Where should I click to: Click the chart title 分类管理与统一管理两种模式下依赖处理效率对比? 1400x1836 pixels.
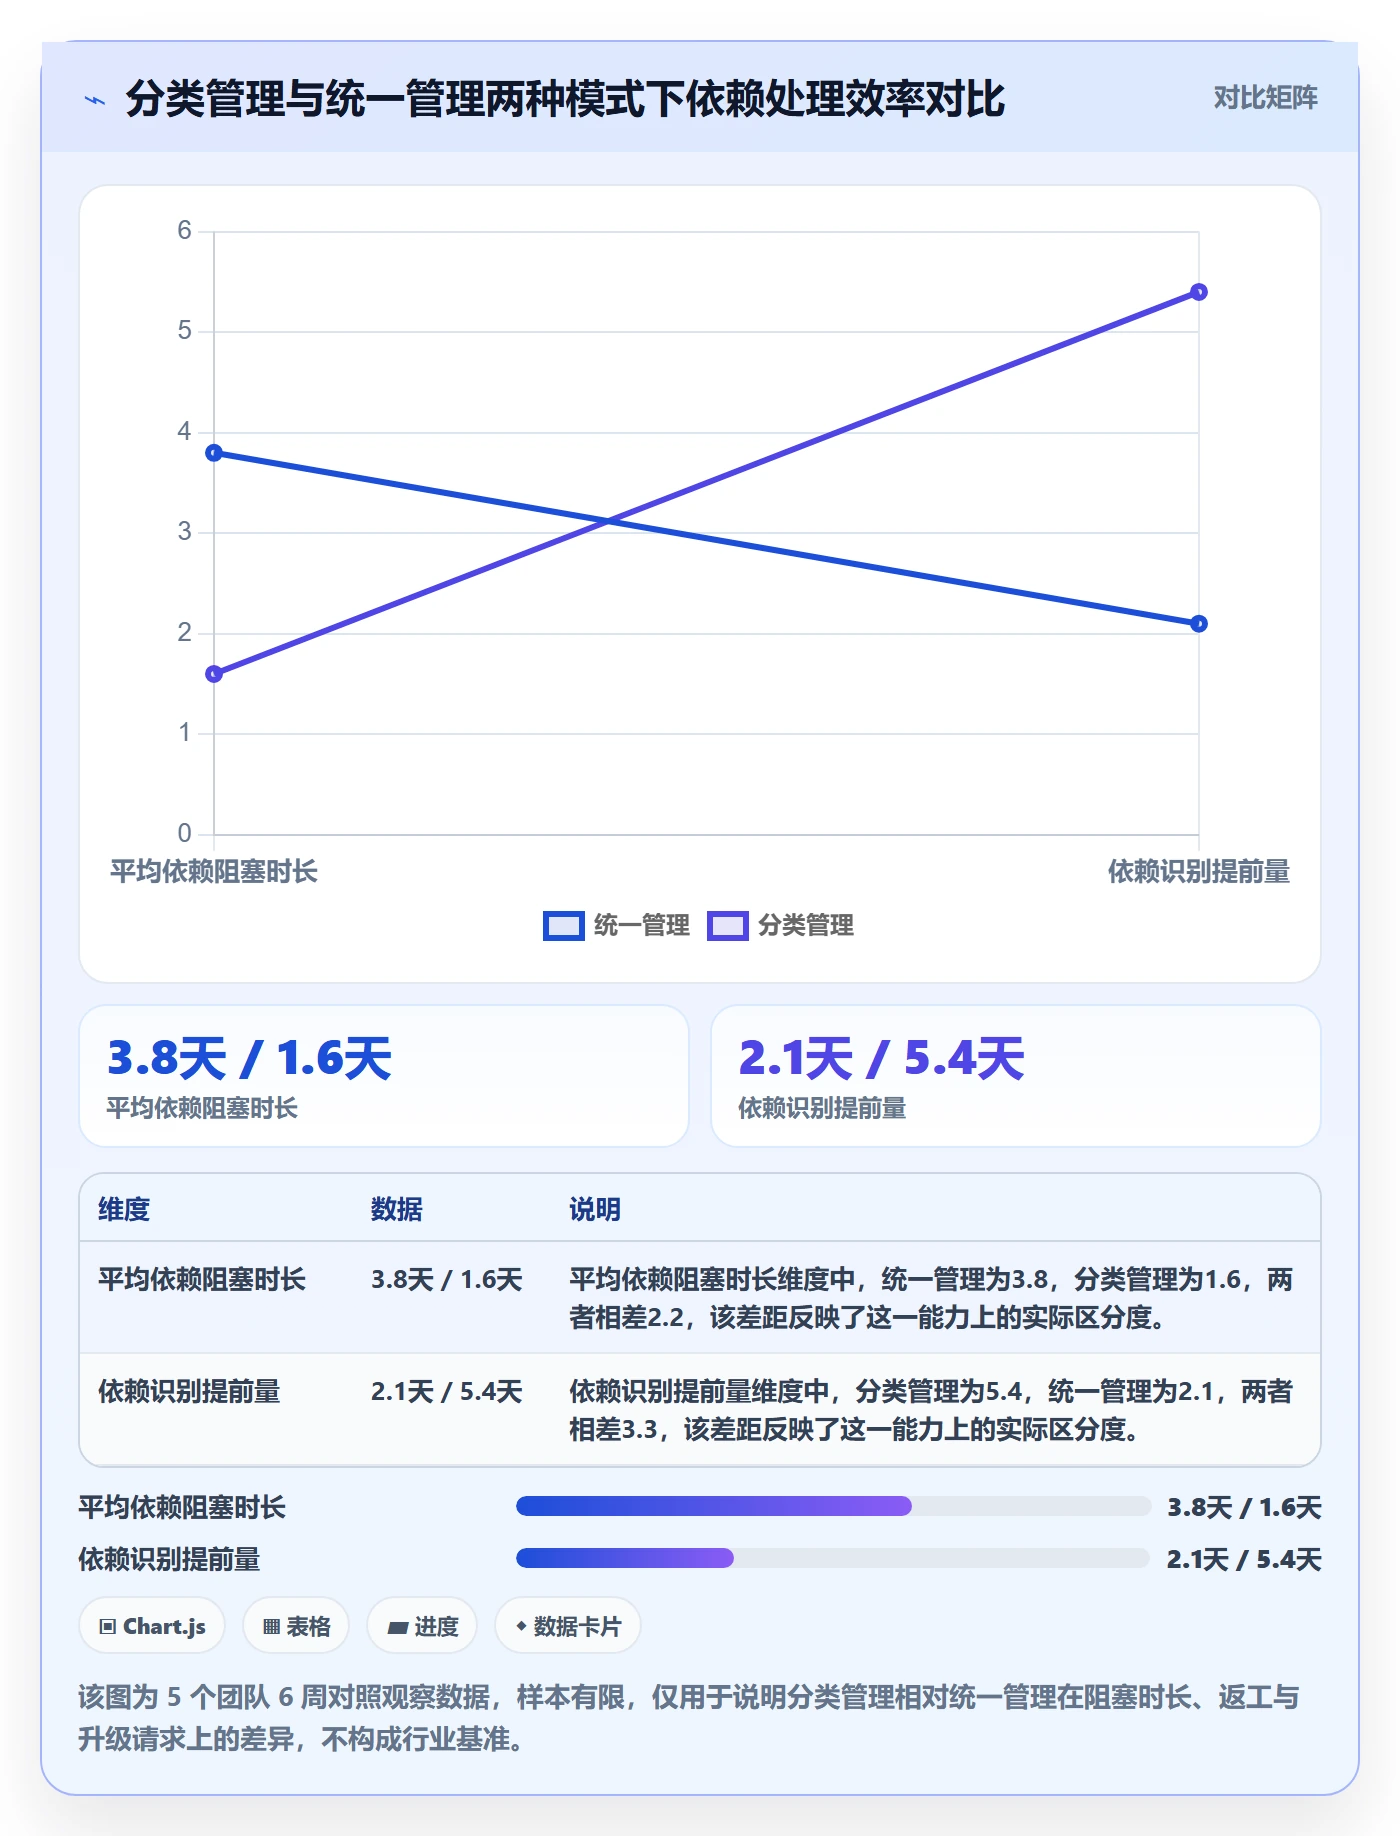pos(565,99)
